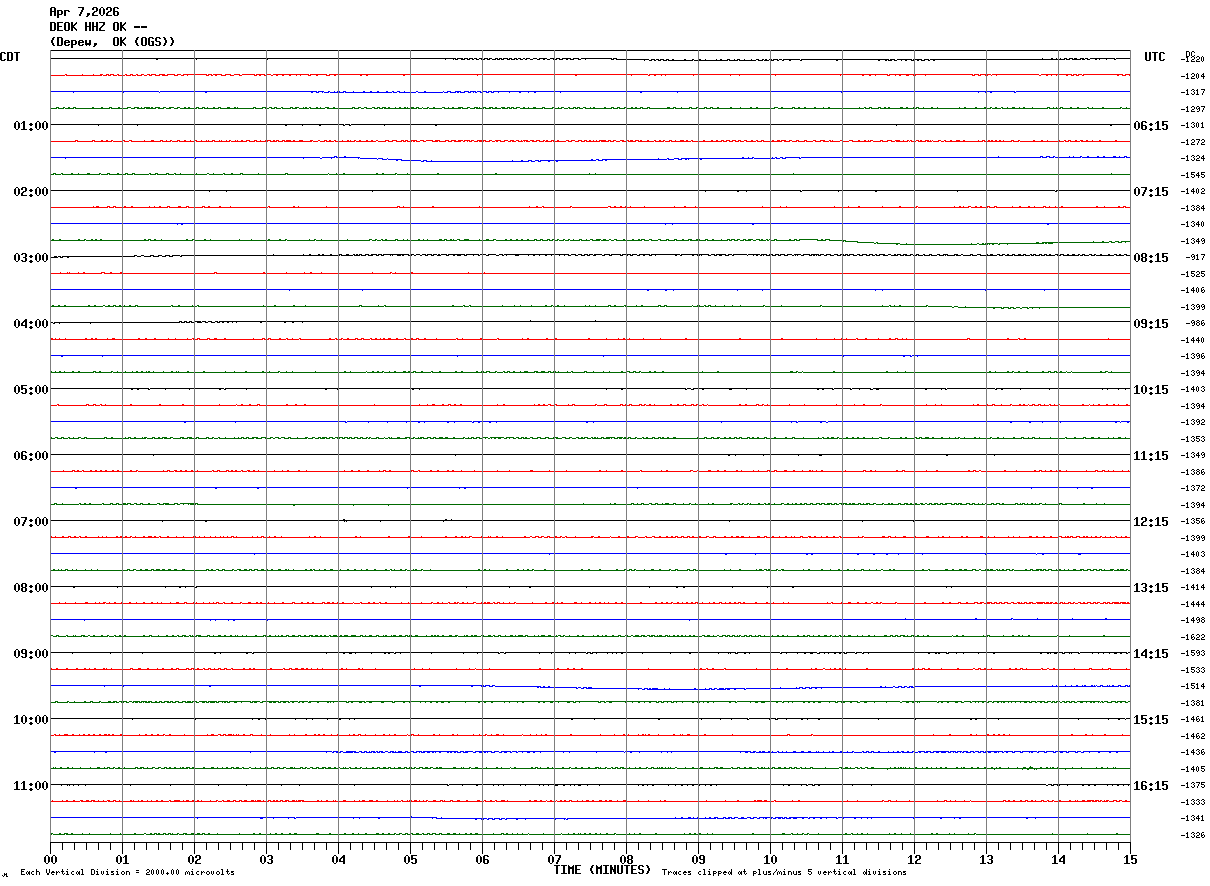
Task: Click the DC offset value -1324
Action: pos(1193,158)
